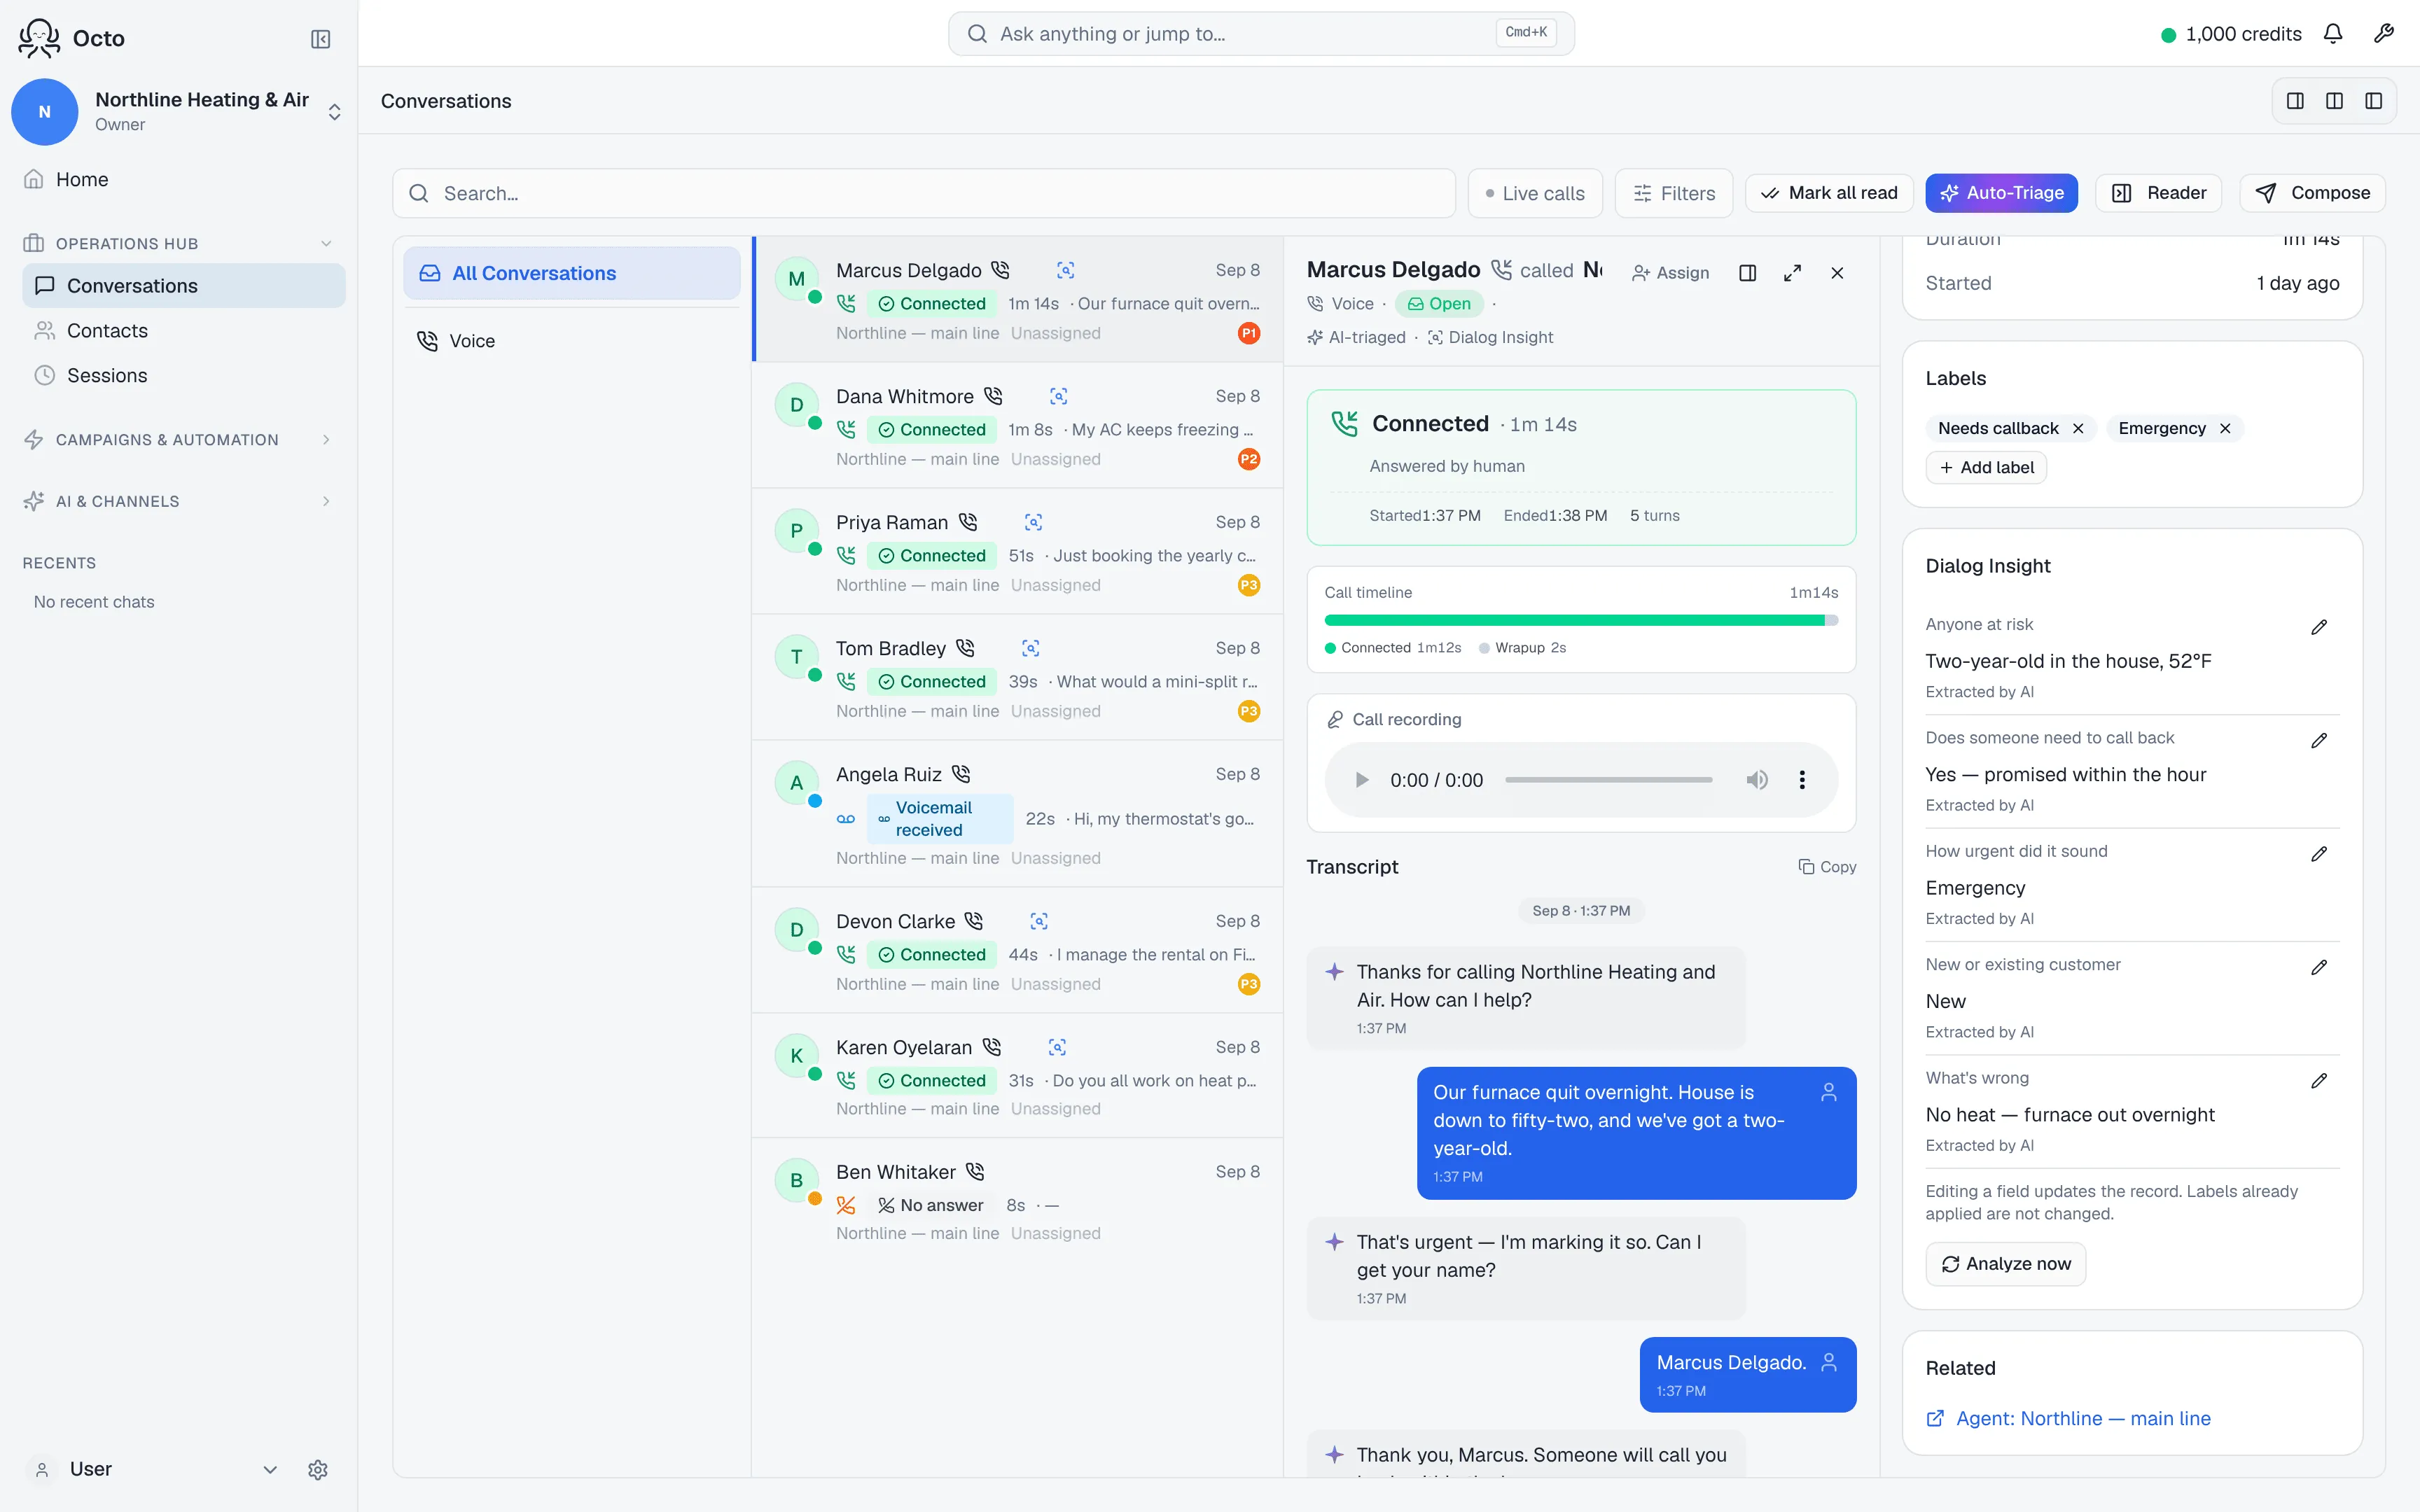
Task: Click the Compose button
Action: pyautogui.click(x=2312, y=193)
